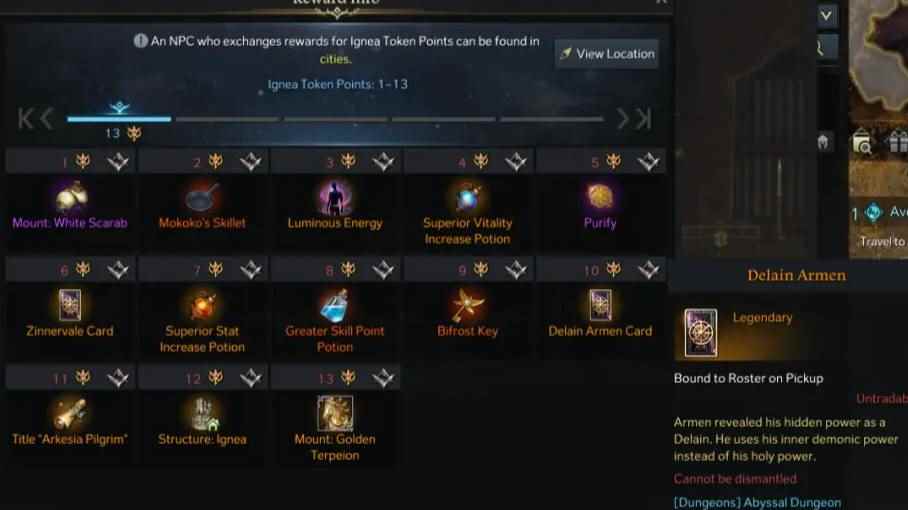Toggle the claim check mark for reward 7
The width and height of the screenshot is (908, 510).
point(251,270)
